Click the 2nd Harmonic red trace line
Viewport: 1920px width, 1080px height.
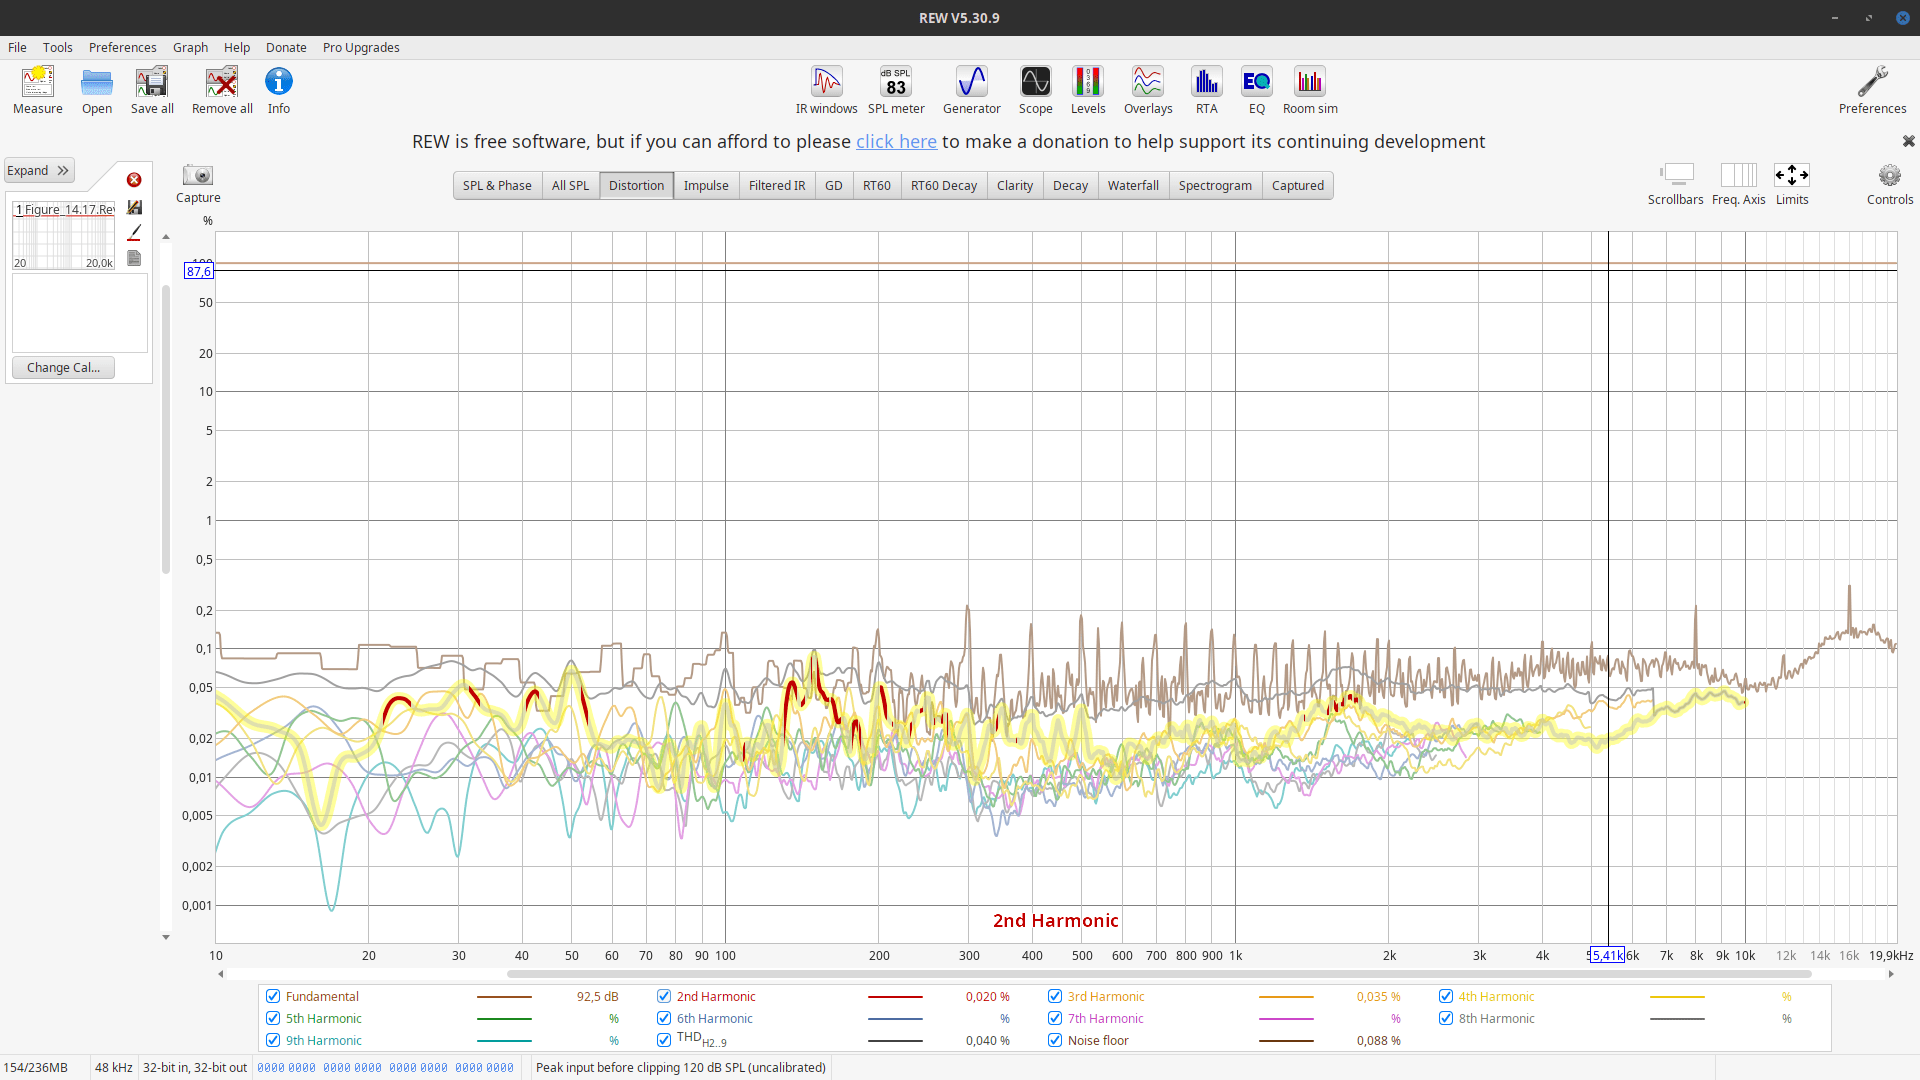pyautogui.click(x=895, y=997)
